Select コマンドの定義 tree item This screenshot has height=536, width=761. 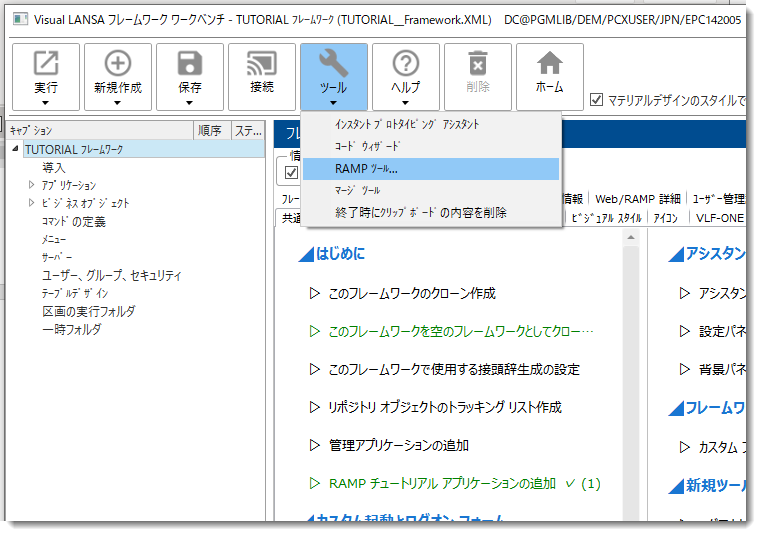pos(73,221)
